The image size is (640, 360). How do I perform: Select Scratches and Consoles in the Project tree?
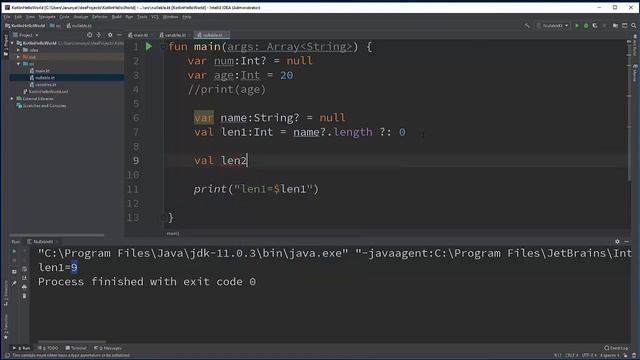tap(41, 106)
